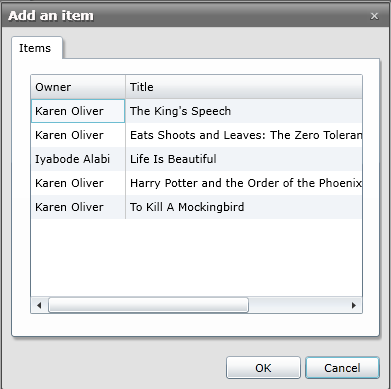The image size is (391, 389).
Task: Pick the Eats Shoots and Leaves row
Action: [x=197, y=135]
